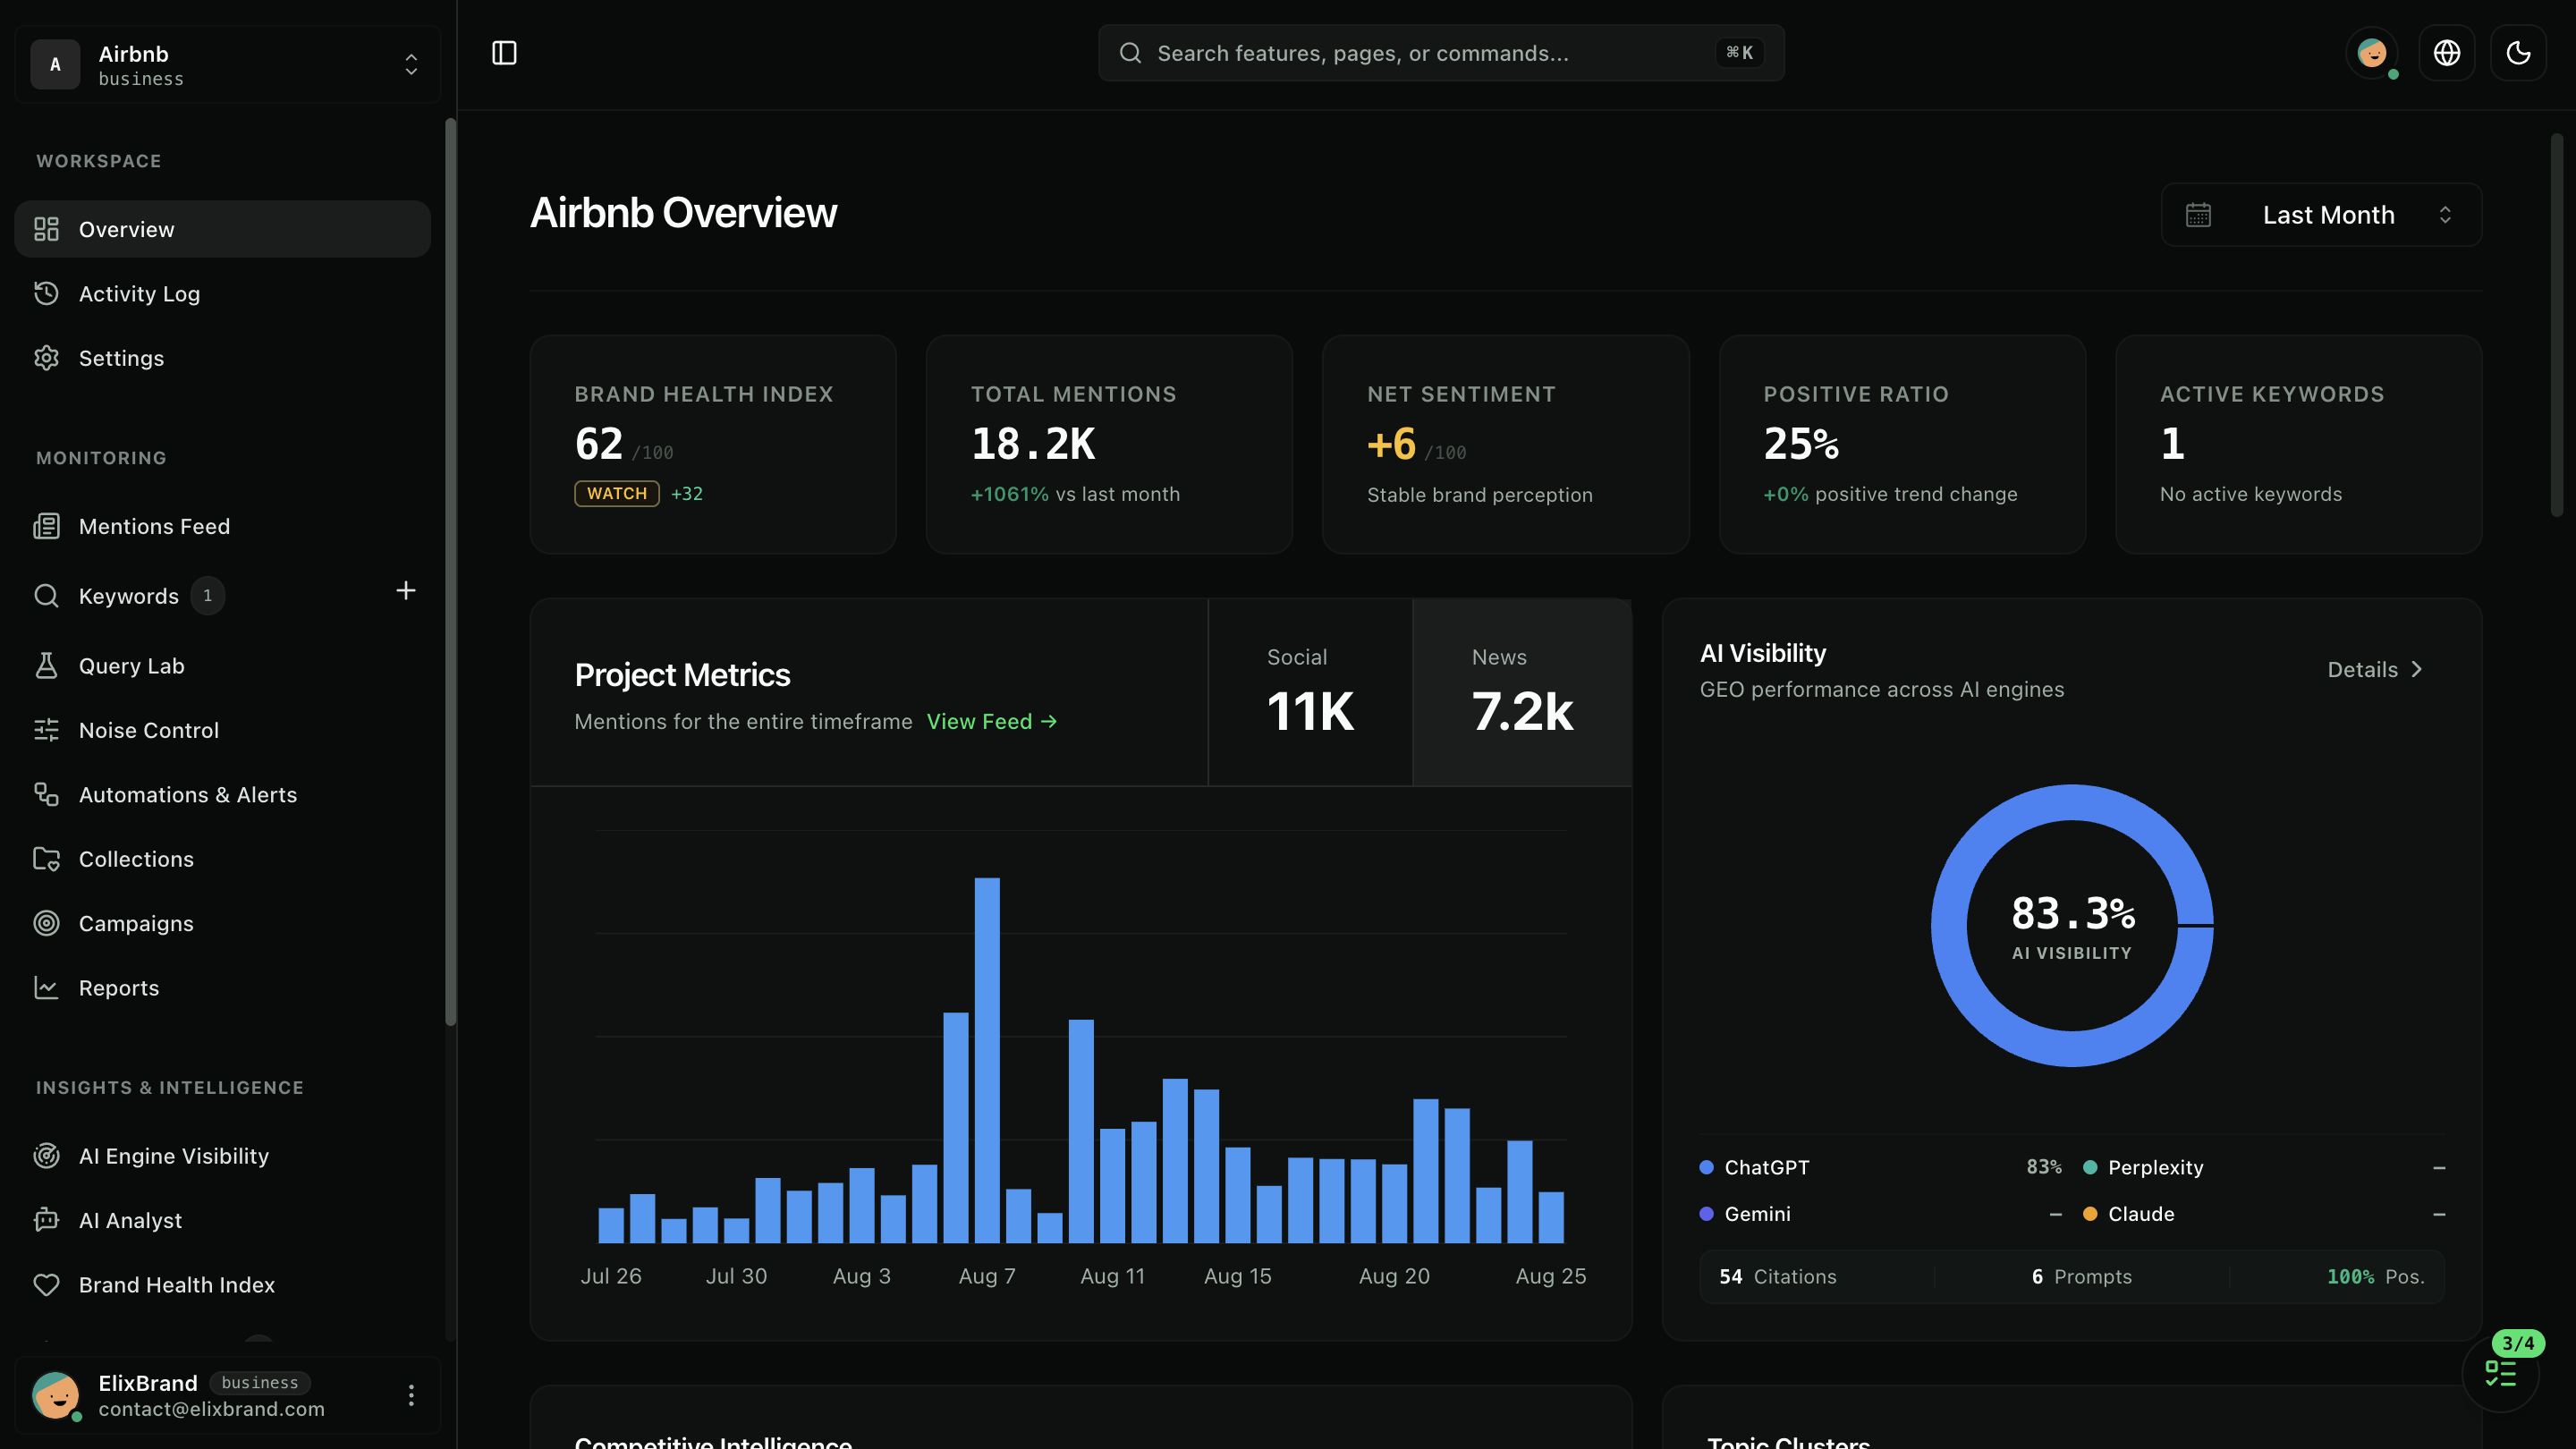The width and height of the screenshot is (2576, 1449).
Task: Click the 100% Pos. stat
Action: (2376, 1277)
